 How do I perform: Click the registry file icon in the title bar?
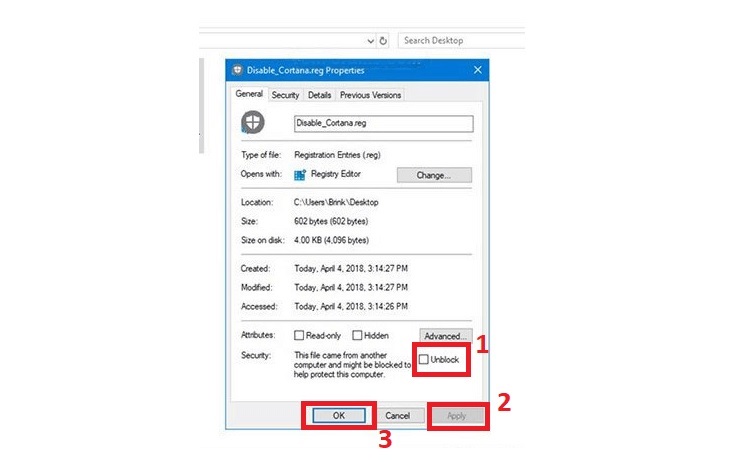point(237,71)
